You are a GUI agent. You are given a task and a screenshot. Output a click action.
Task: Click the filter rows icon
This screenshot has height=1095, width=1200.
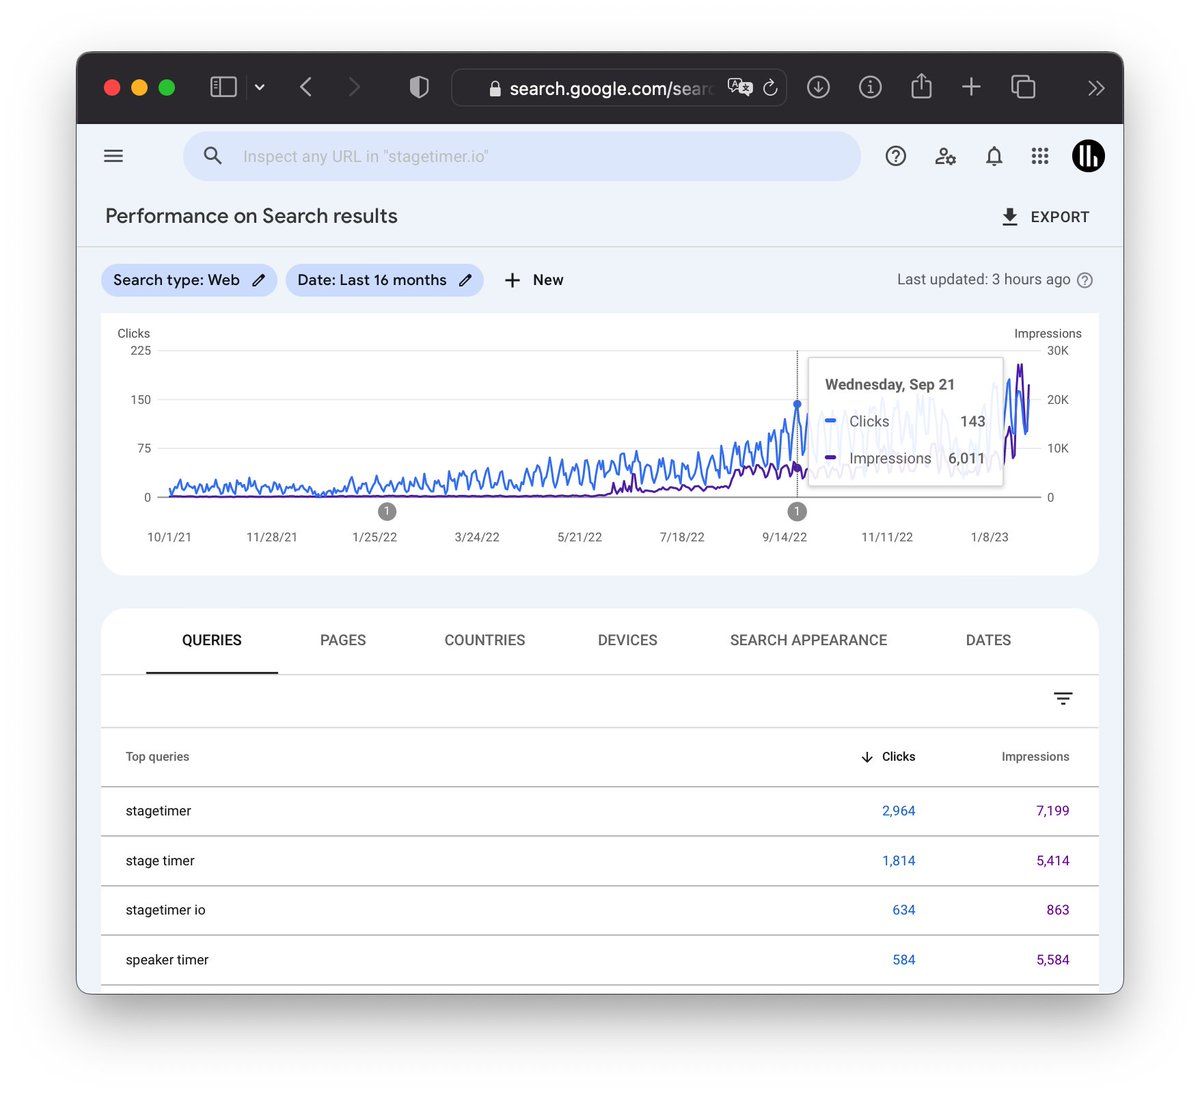[1063, 699]
